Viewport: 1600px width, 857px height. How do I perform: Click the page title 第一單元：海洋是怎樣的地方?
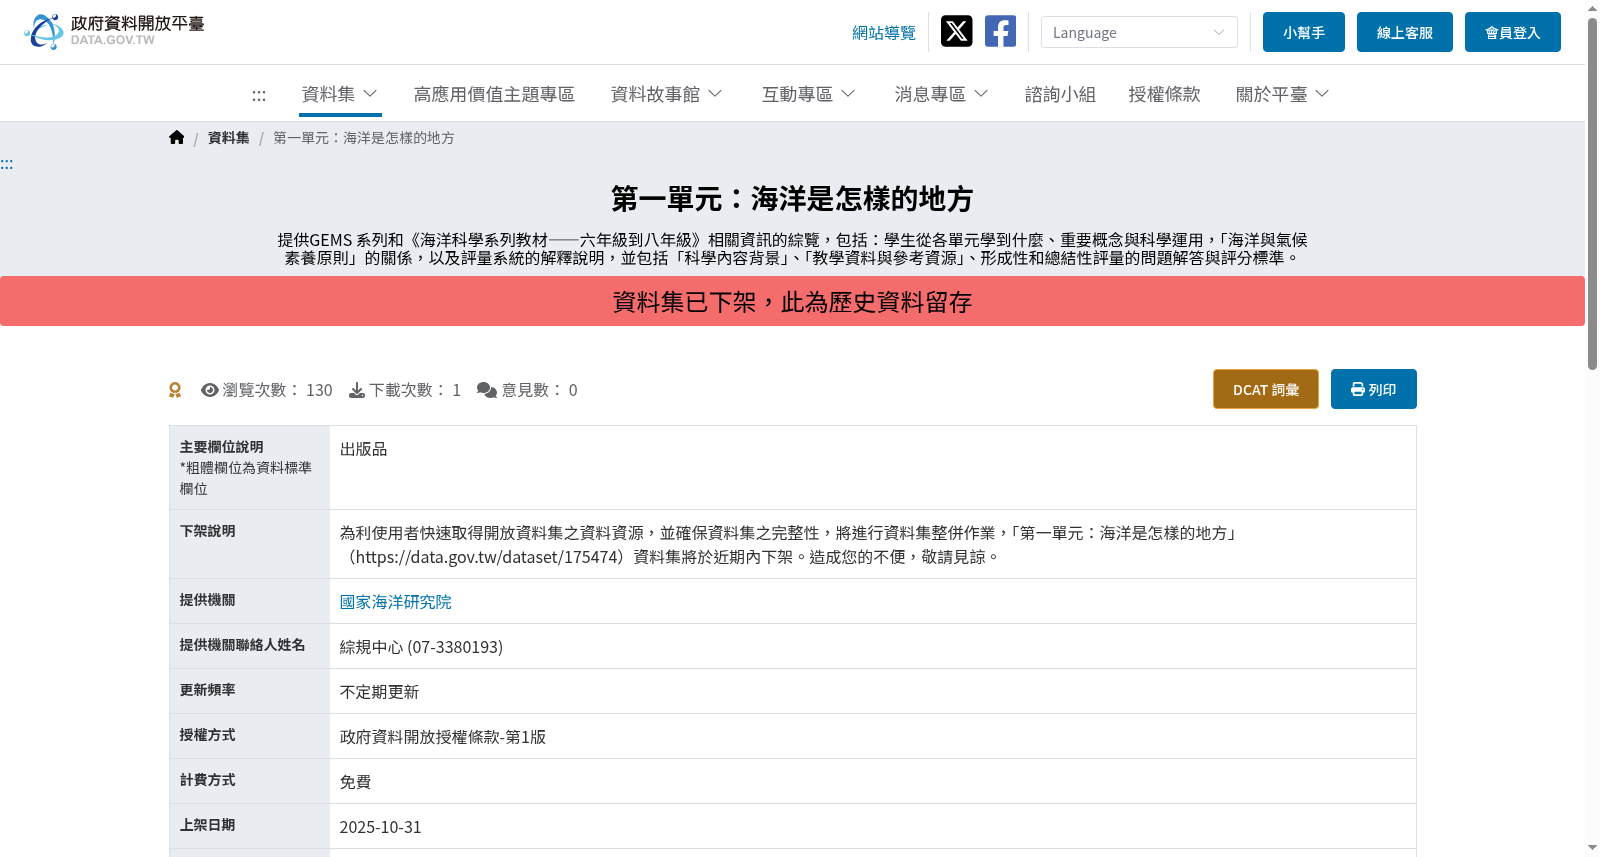pyautogui.click(x=792, y=199)
